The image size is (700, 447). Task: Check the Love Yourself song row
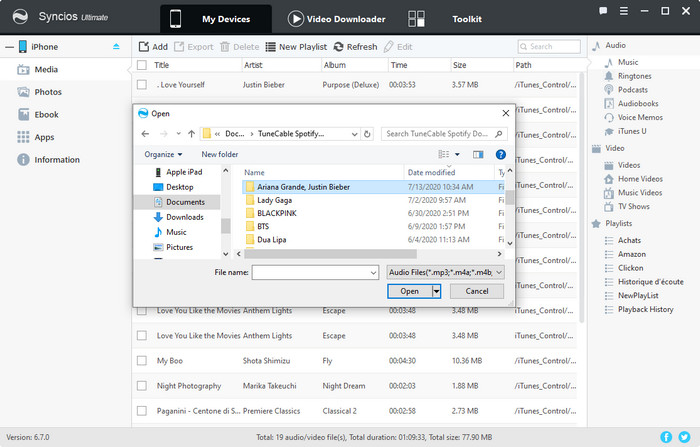tap(142, 84)
